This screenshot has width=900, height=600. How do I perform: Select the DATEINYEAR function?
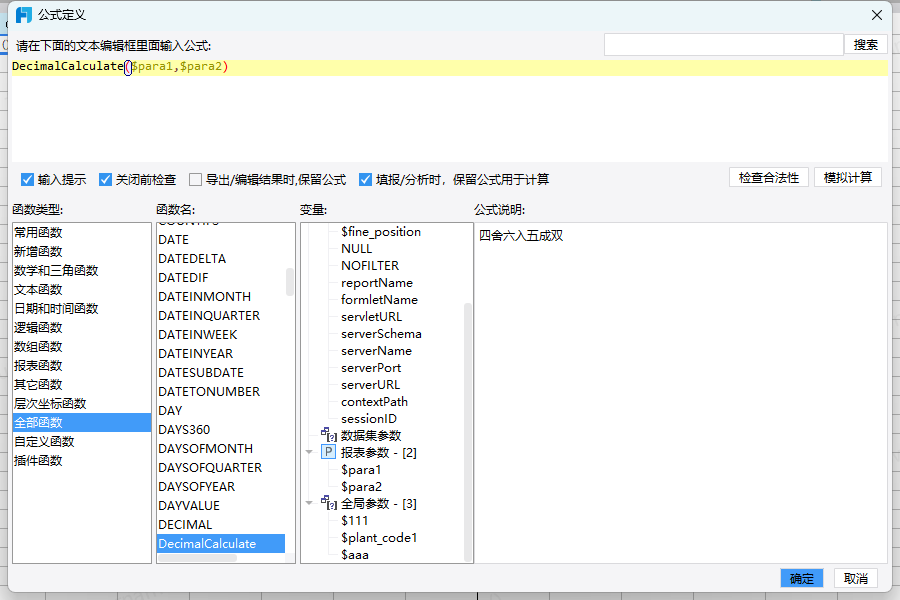pyautogui.click(x=221, y=353)
